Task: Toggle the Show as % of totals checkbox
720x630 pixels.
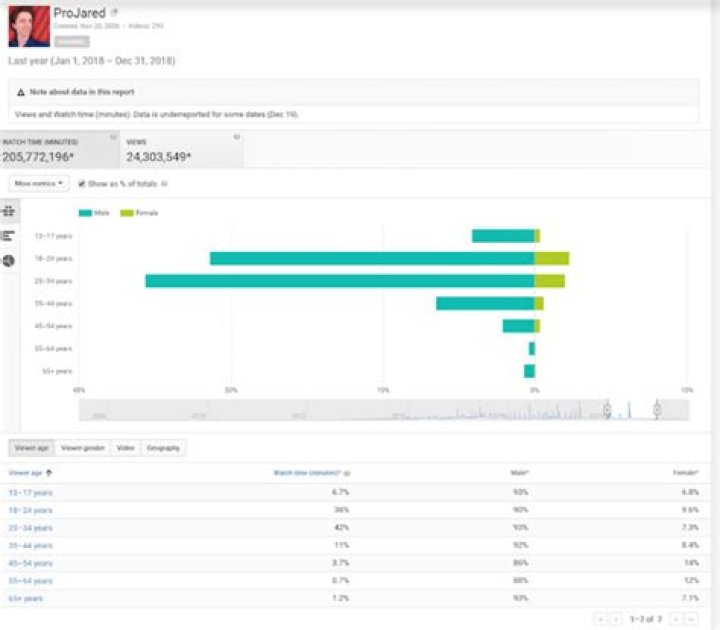Action: pos(82,184)
